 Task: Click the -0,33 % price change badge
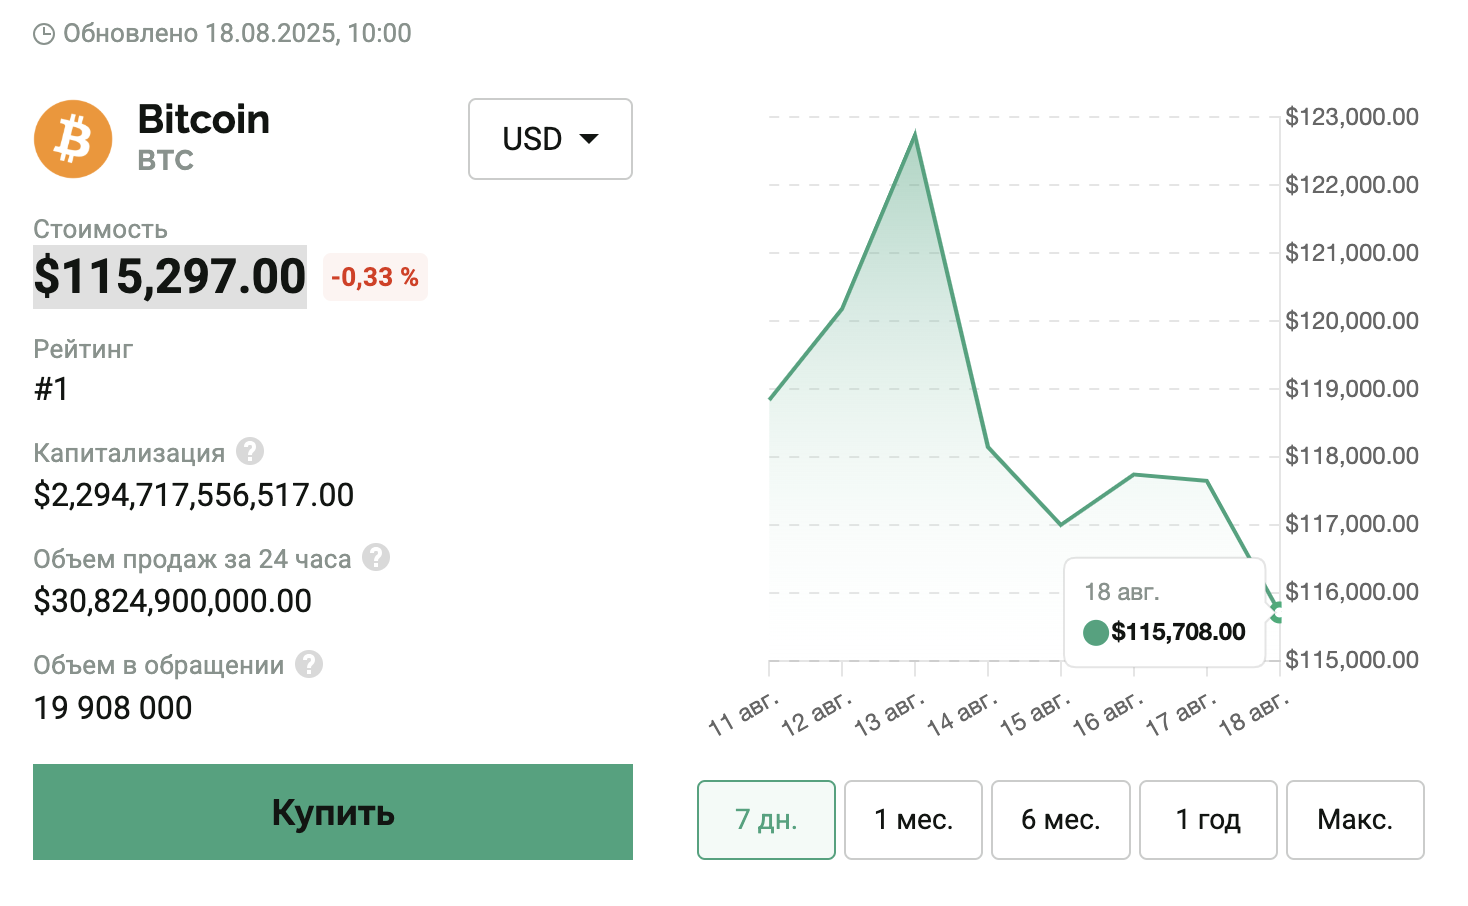tap(375, 277)
